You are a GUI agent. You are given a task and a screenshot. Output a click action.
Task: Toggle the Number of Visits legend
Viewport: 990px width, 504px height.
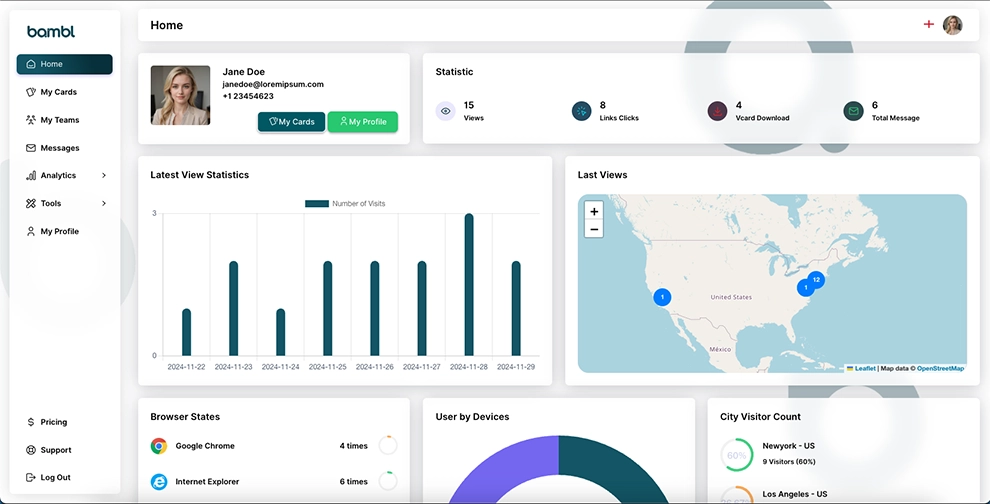pyautogui.click(x=345, y=203)
